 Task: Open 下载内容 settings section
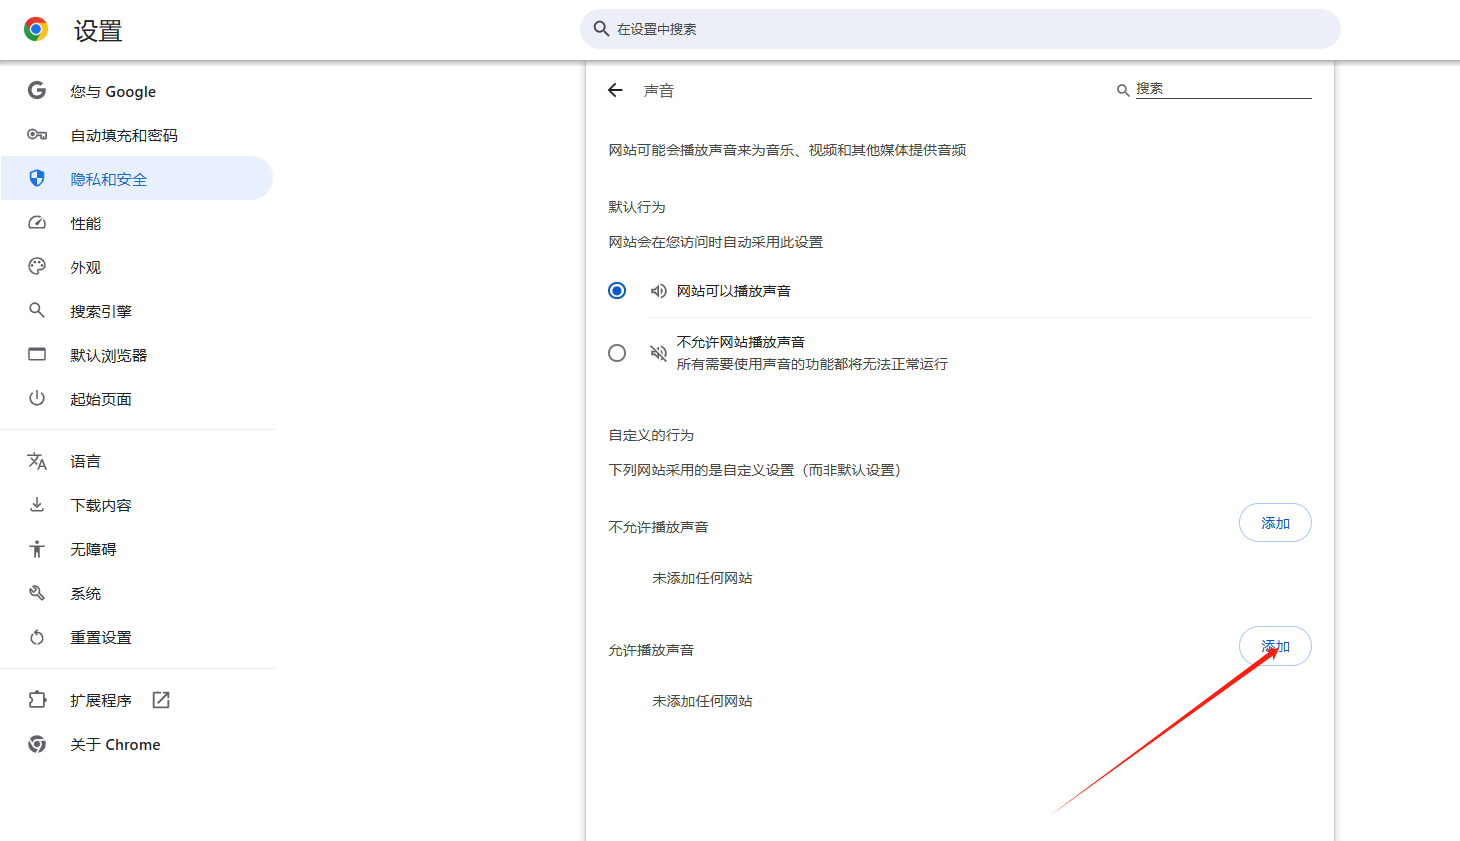coord(101,505)
